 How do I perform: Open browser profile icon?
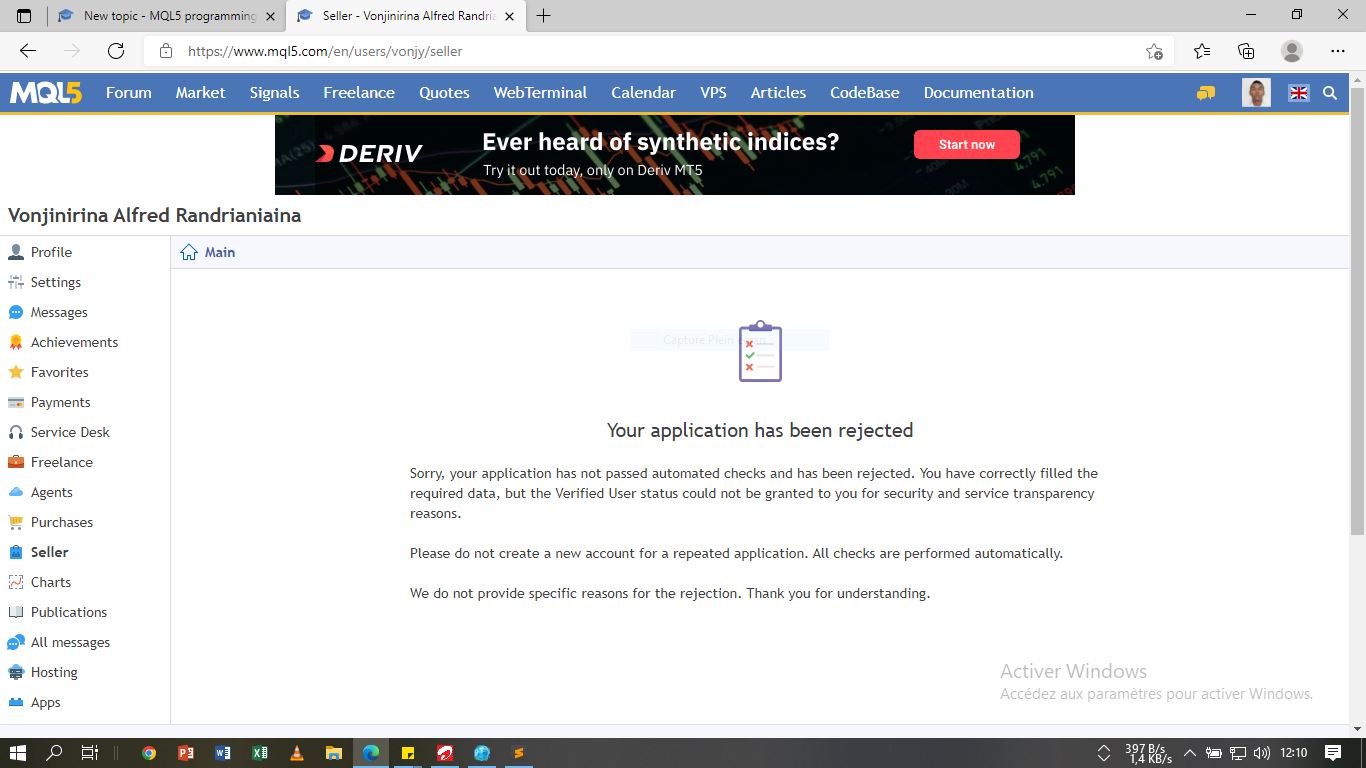coord(1292,51)
